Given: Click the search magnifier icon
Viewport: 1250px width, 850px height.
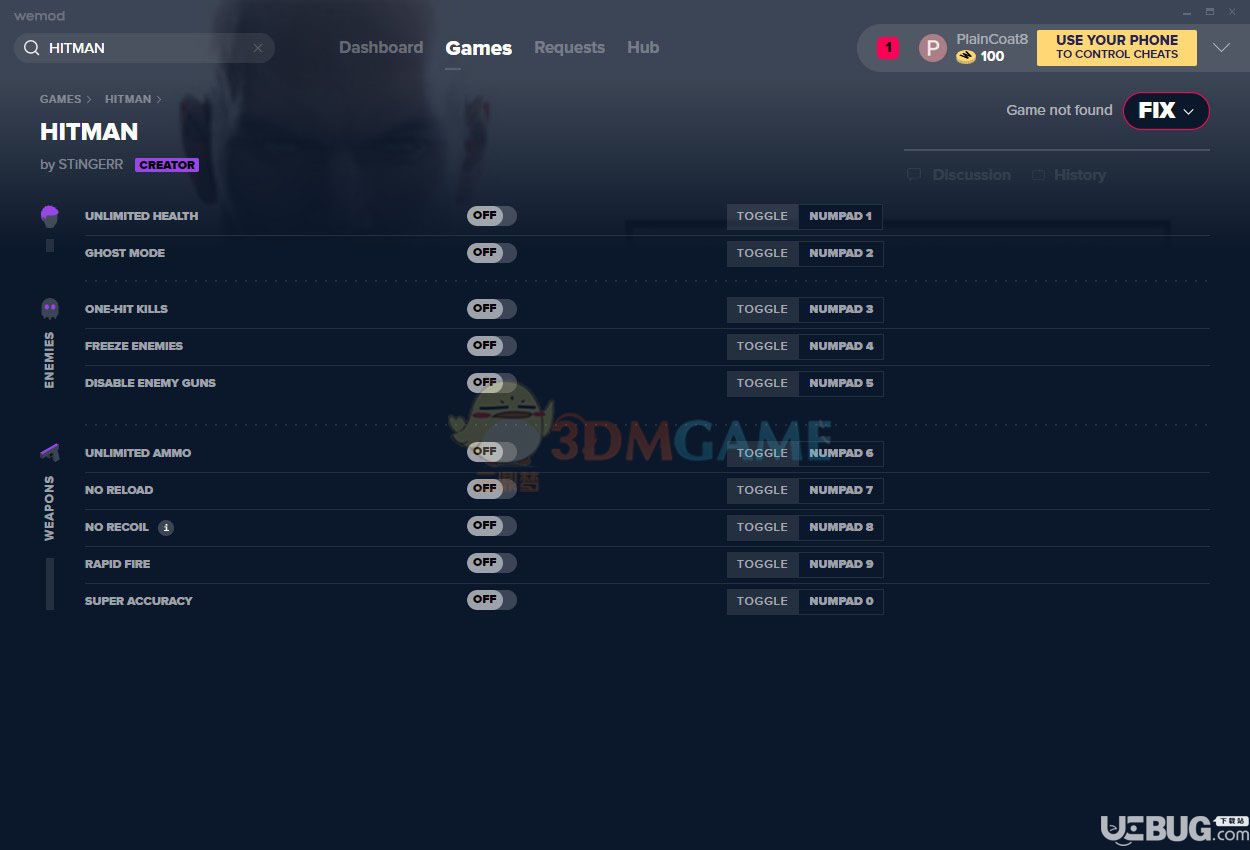Looking at the screenshot, I should coord(32,48).
